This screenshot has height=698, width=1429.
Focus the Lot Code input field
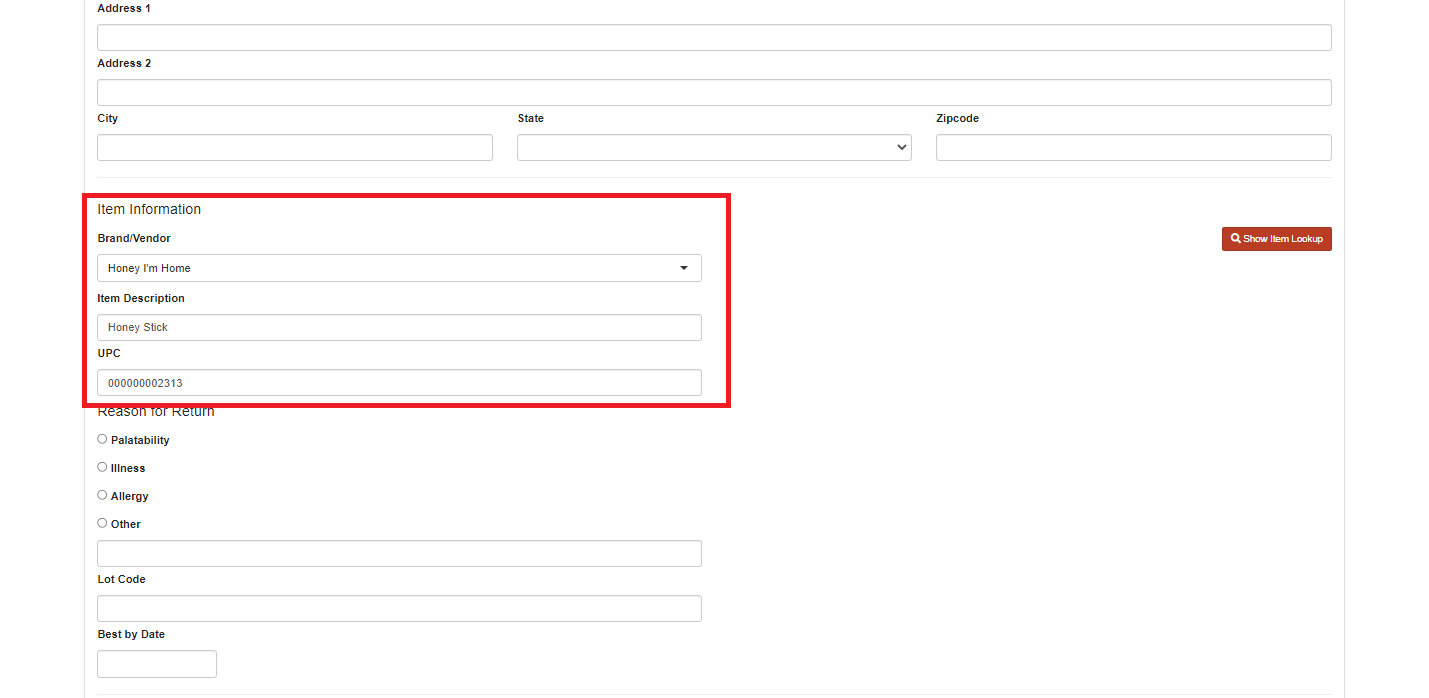tap(399, 609)
